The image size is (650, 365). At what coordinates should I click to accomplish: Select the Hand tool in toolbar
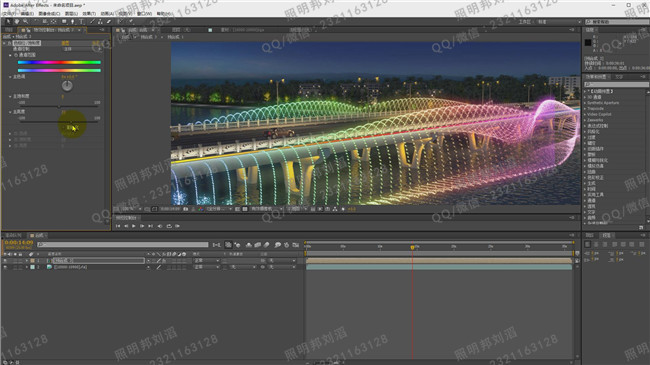coord(17,22)
